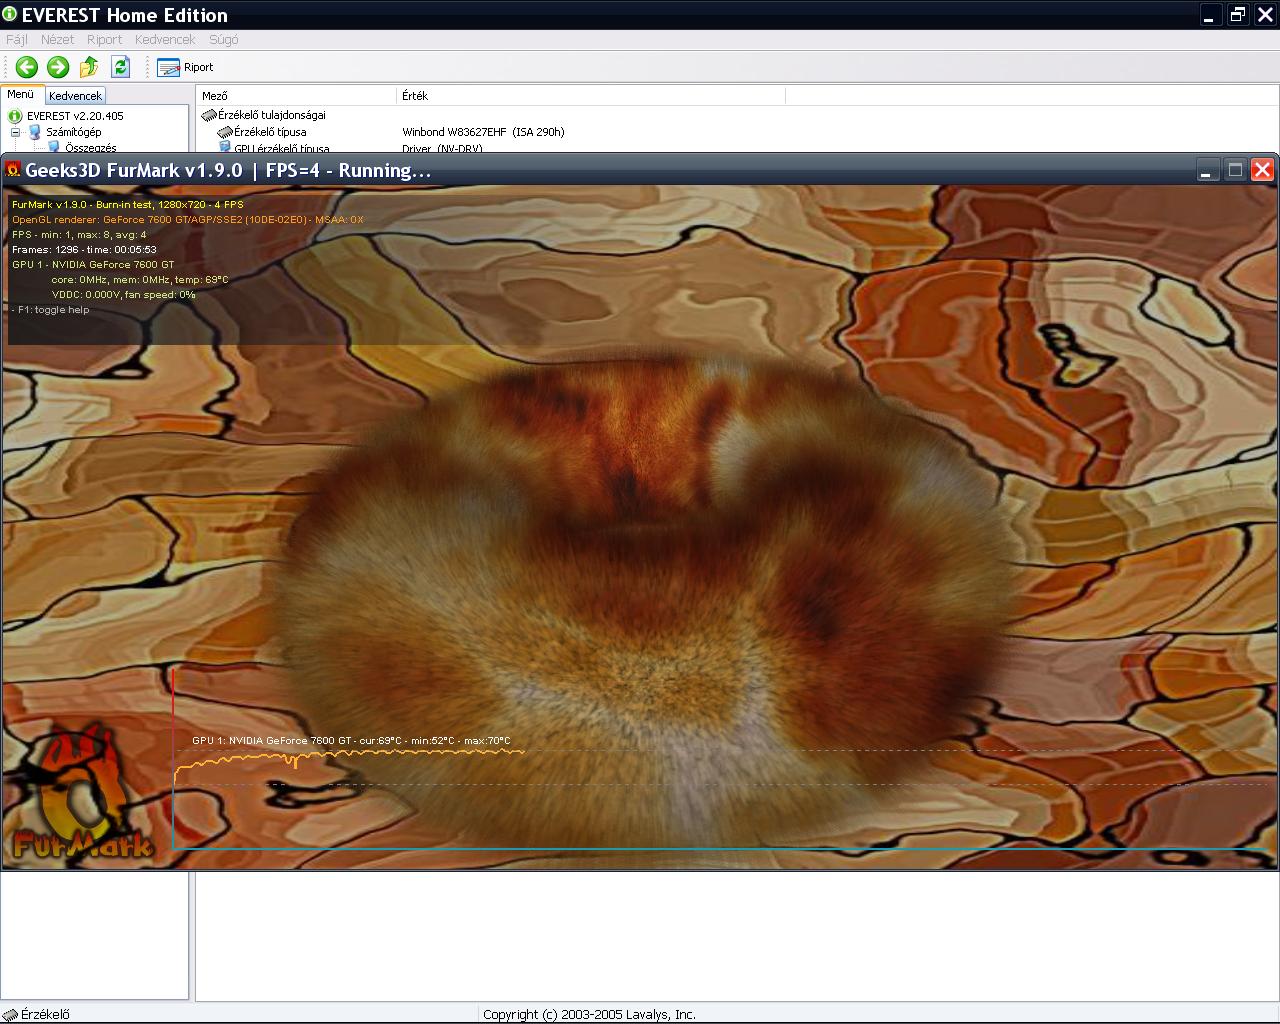This screenshot has height=1024, width=1280.
Task: Switch to the Menü tab
Action: click(21, 94)
